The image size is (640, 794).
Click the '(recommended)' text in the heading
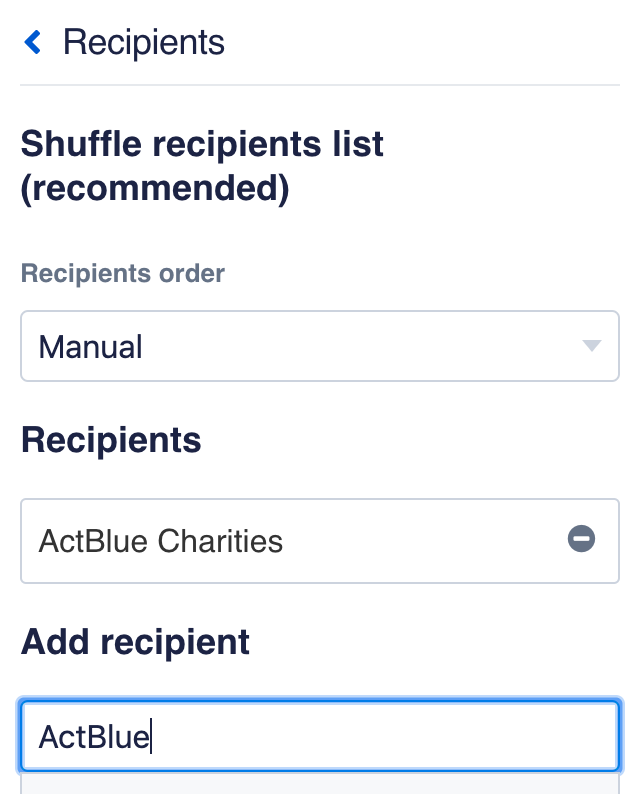155,188
